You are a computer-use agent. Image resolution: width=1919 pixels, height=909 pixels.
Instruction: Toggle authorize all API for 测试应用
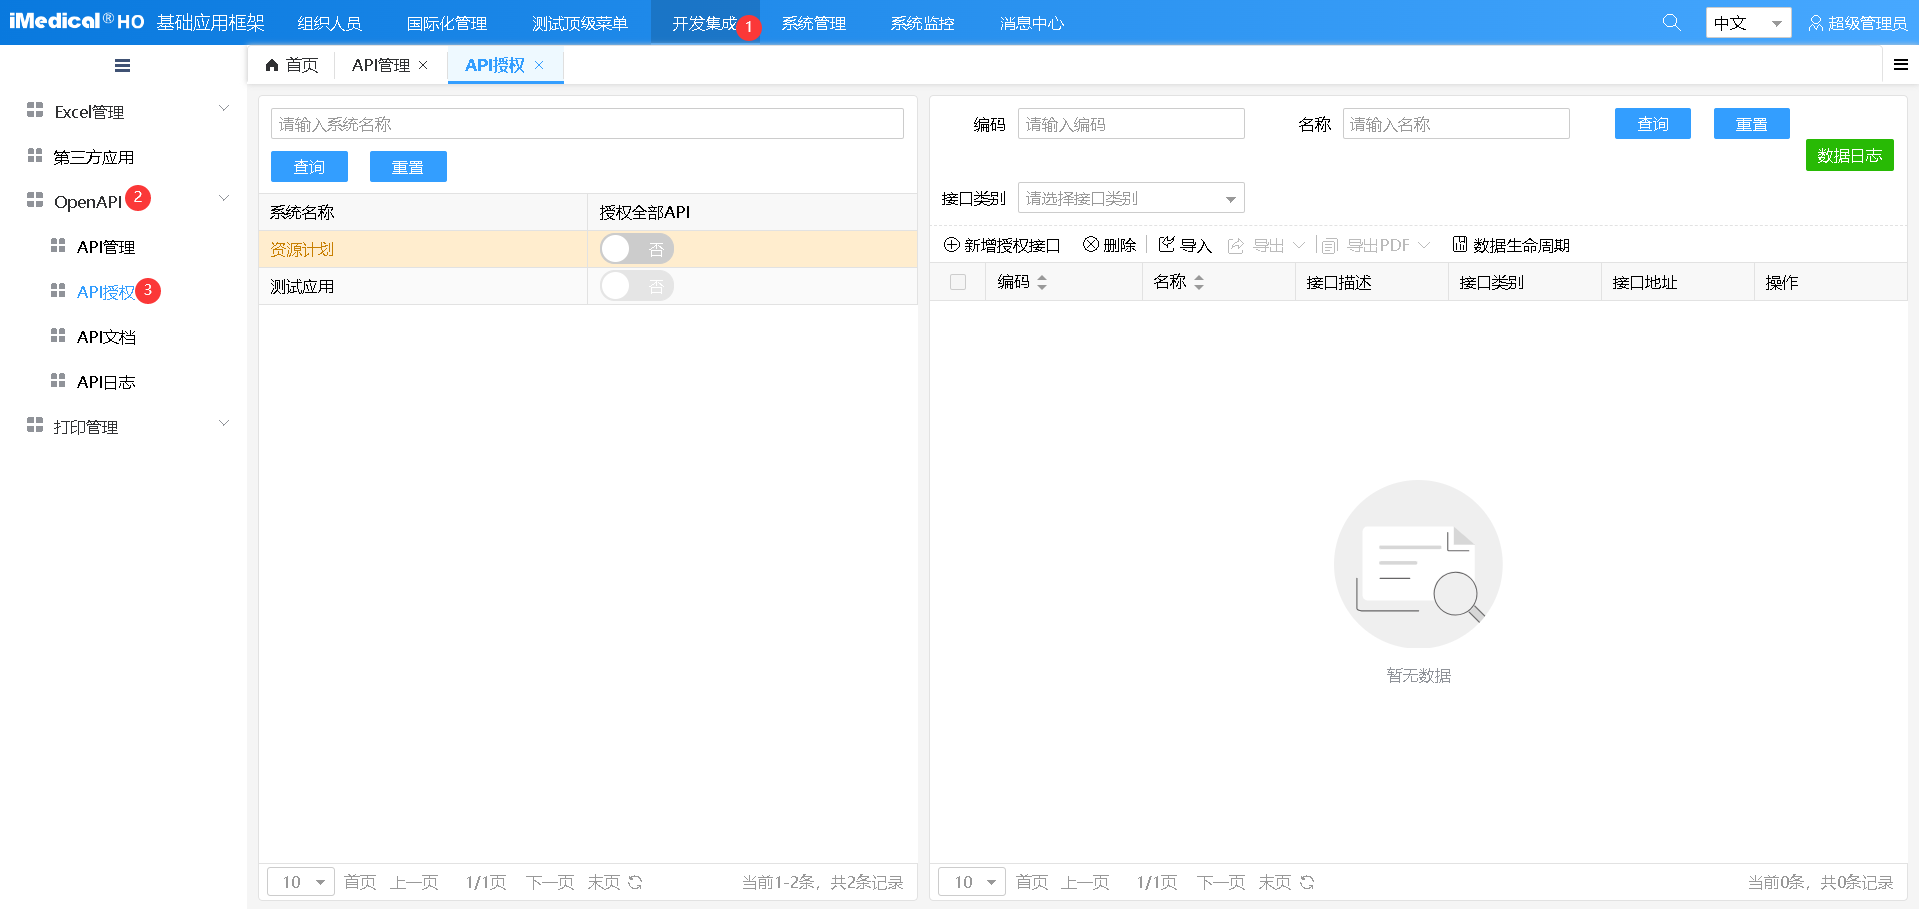click(x=636, y=286)
